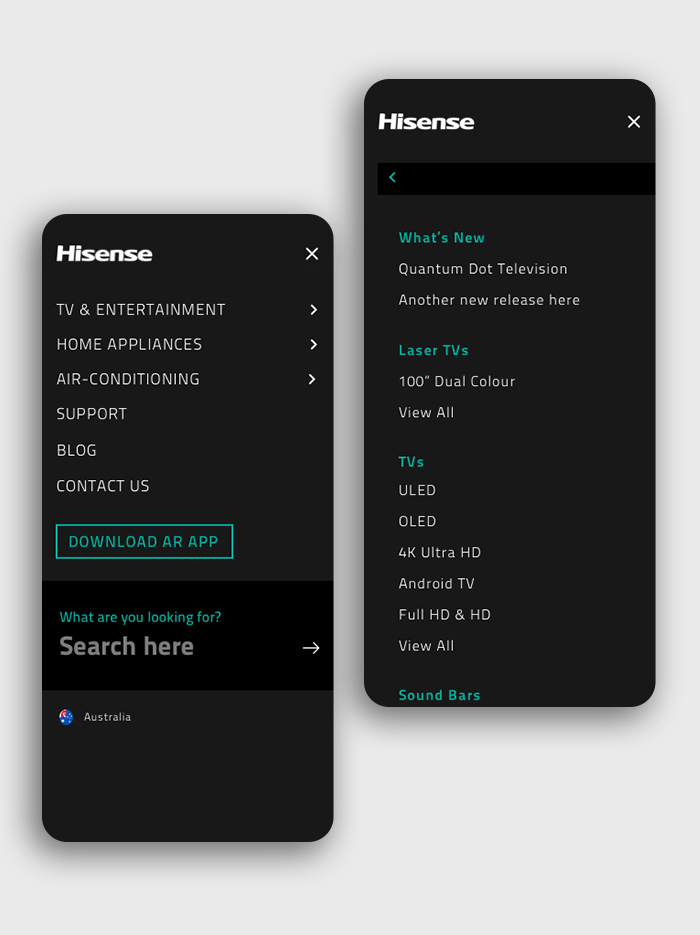This screenshot has width=700, height=935.
Task: Choose the ULED TV category
Action: [x=417, y=490]
